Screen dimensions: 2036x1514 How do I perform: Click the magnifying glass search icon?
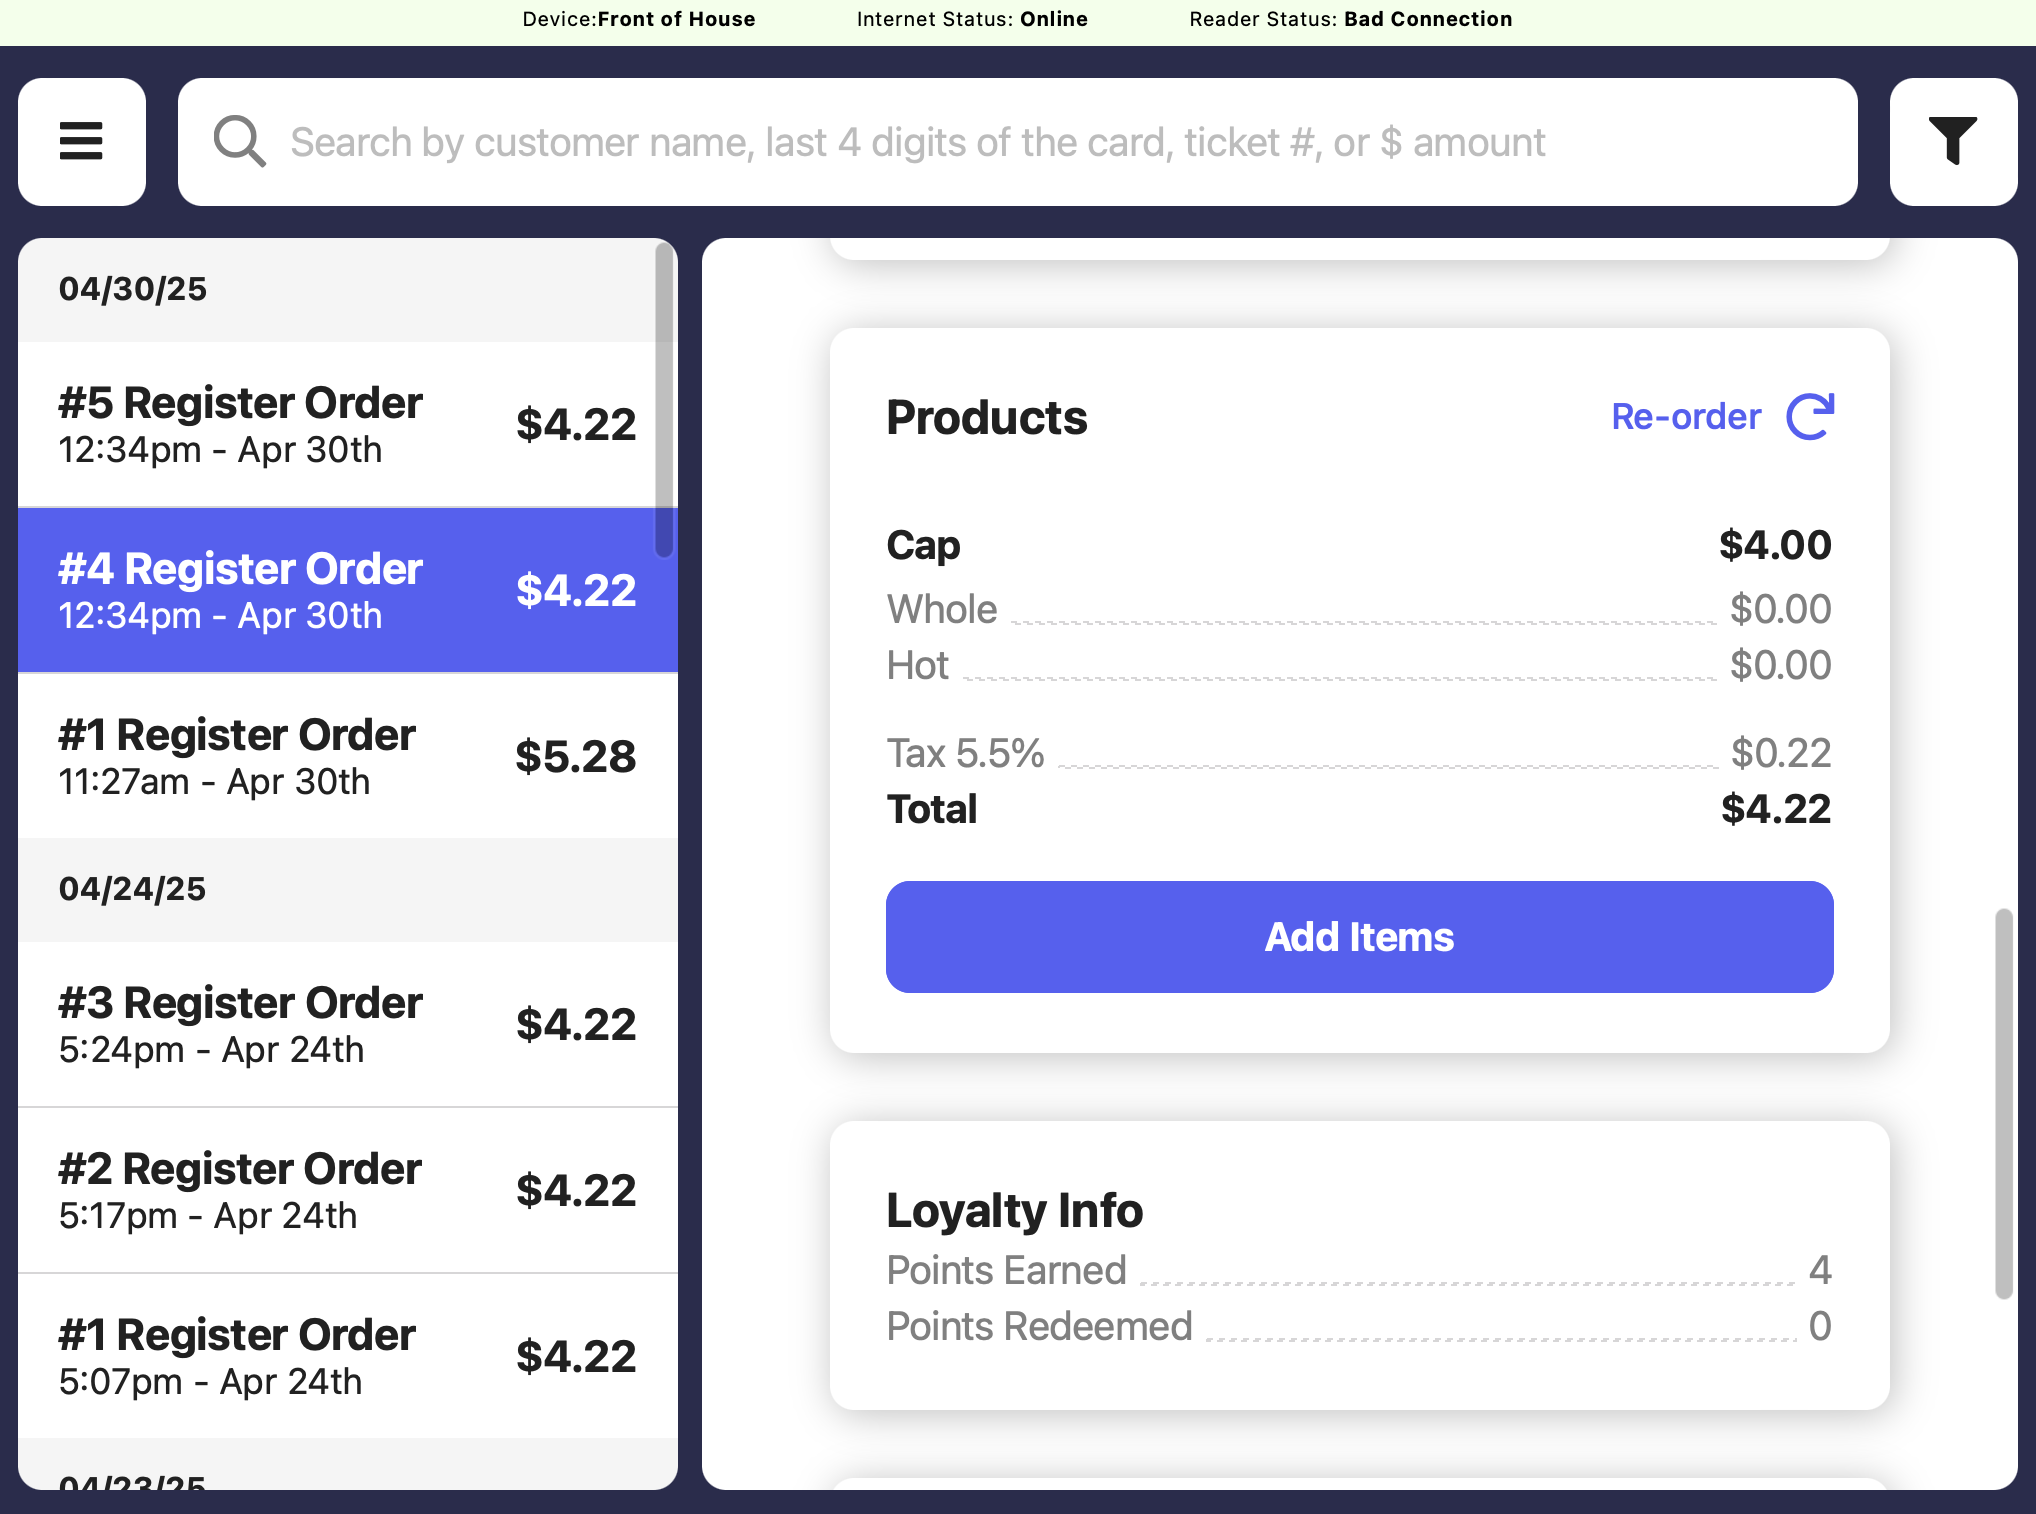pos(239,142)
